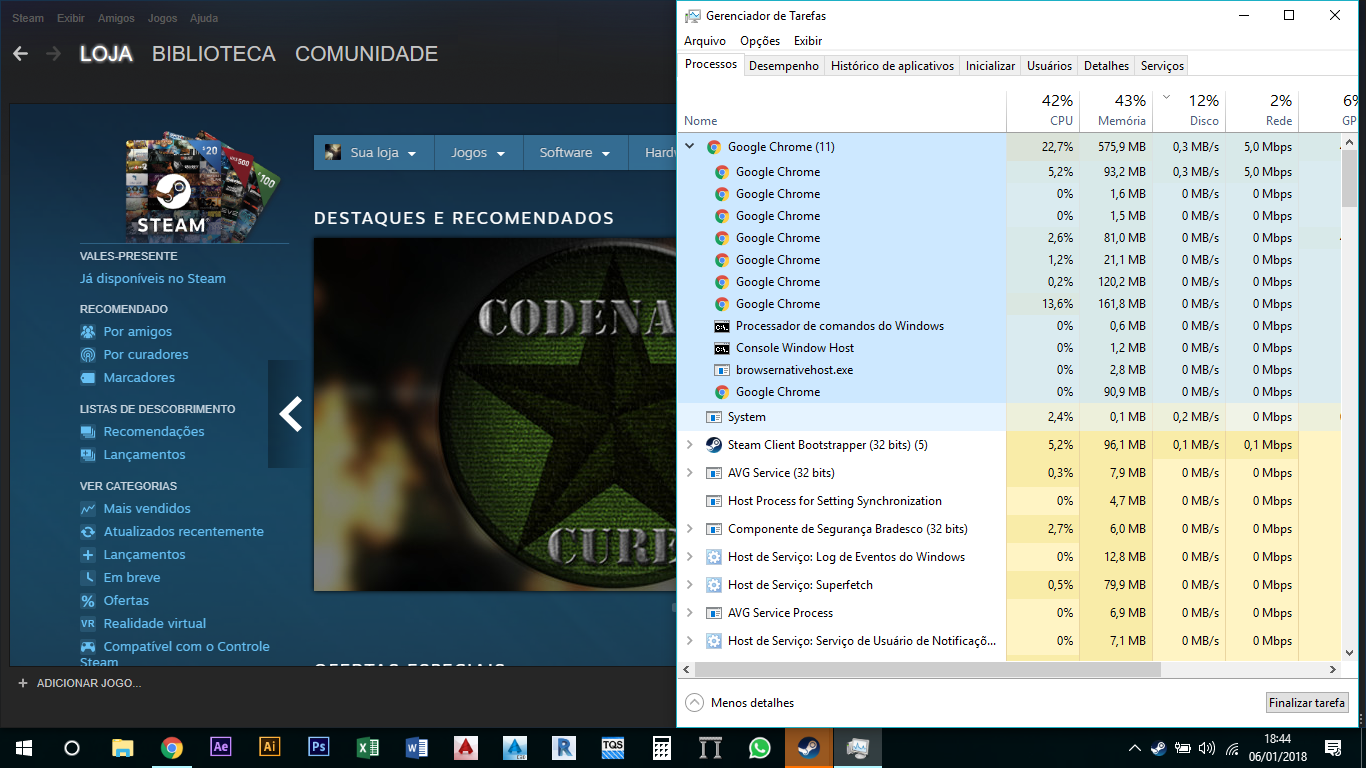Click the Task Manager horizontal scrollbar

pos(926,669)
